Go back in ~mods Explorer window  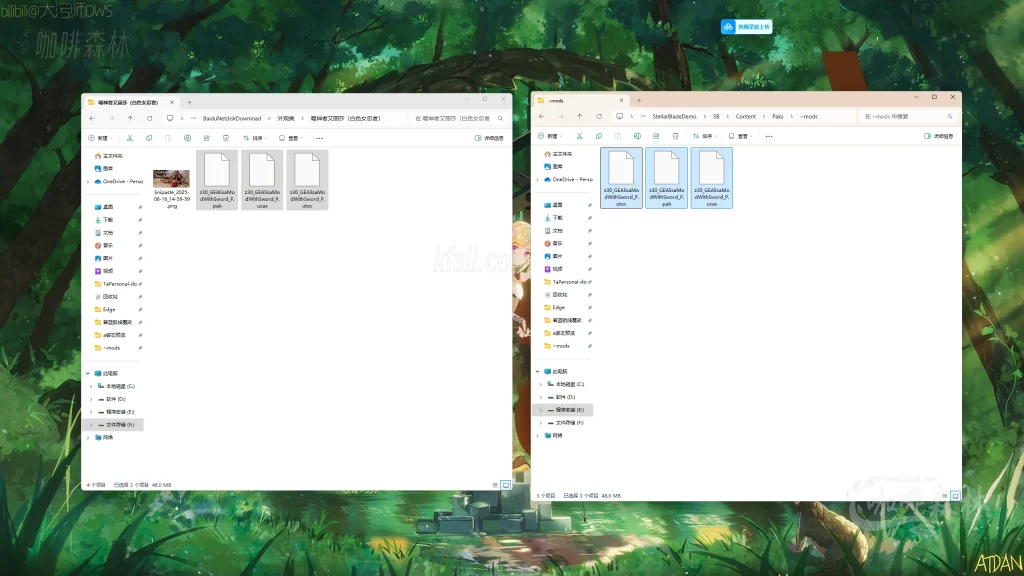click(x=541, y=116)
